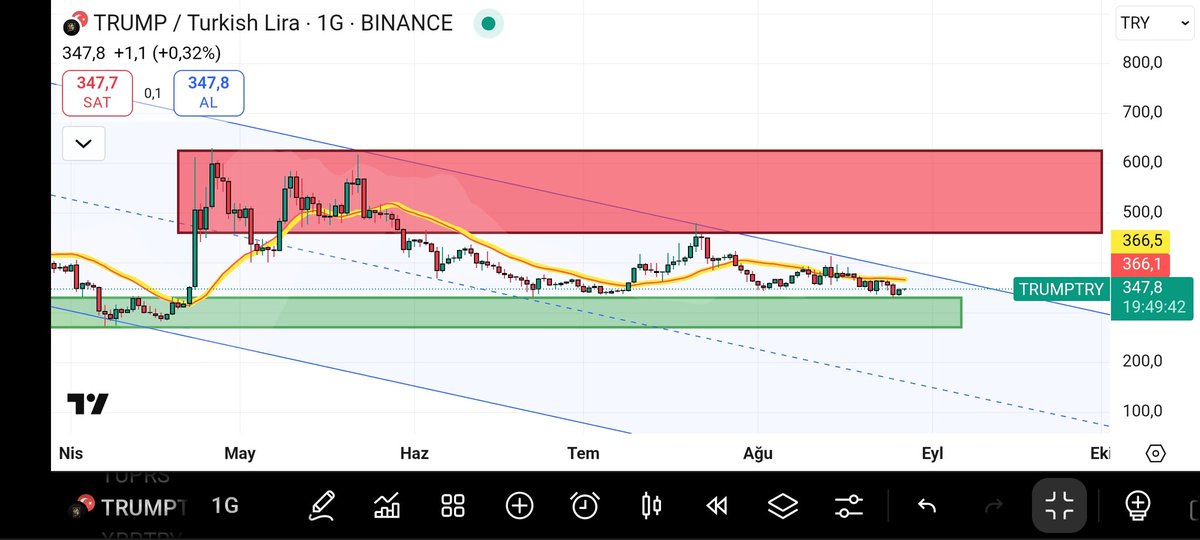Click the Haz label on time axis
This screenshot has height=540, width=1200.
(x=414, y=453)
